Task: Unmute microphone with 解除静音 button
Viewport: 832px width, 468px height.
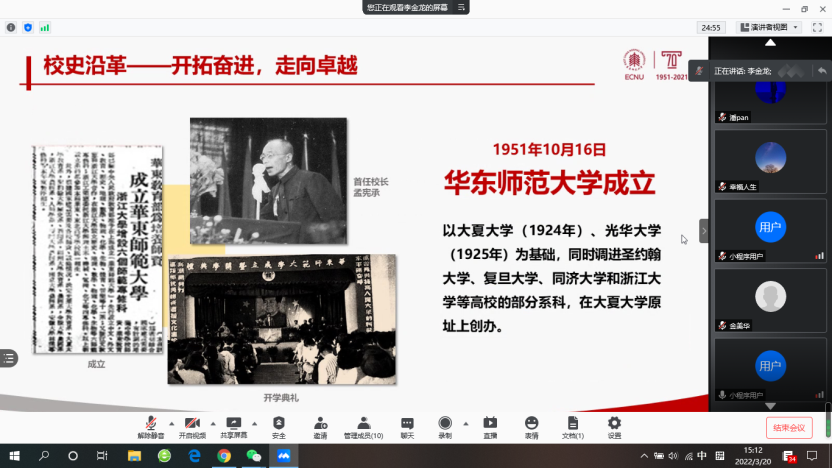Action: click(x=151, y=427)
